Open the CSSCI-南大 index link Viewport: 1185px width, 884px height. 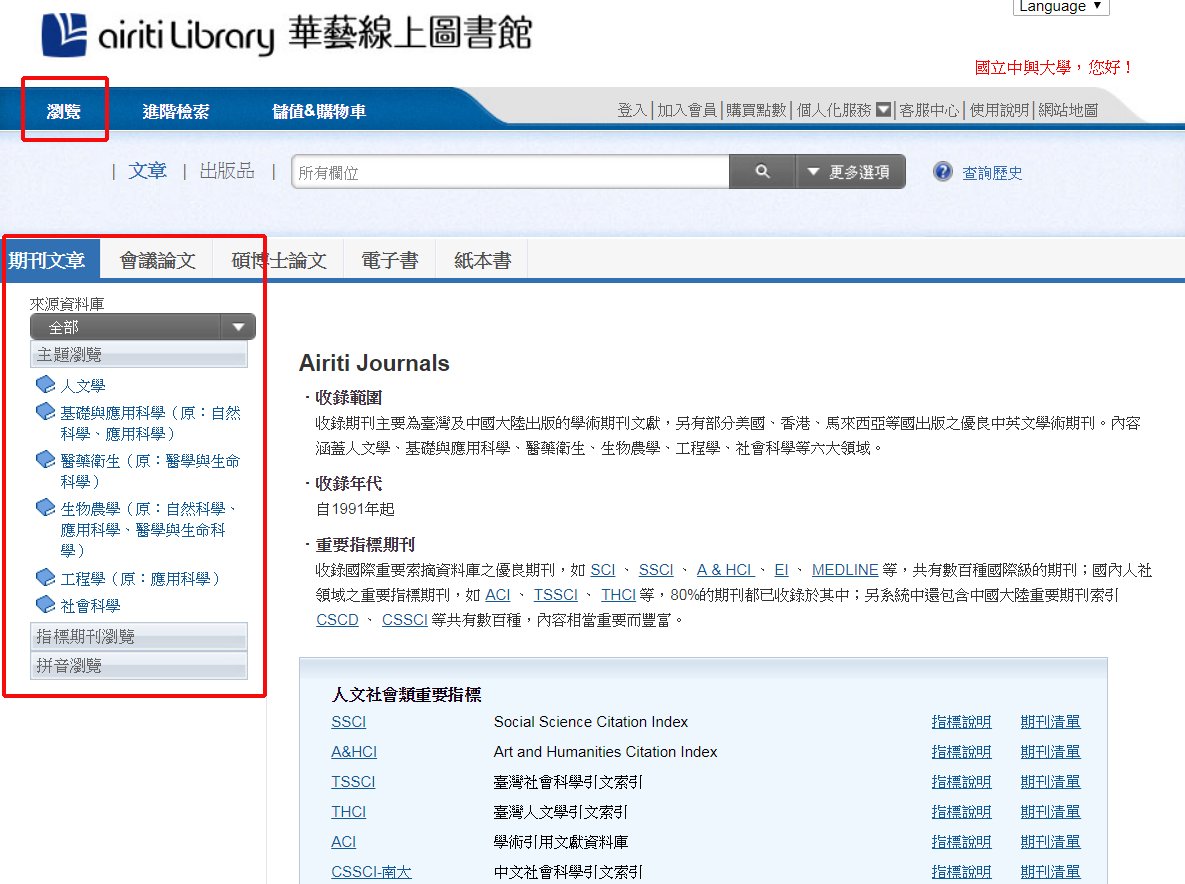pyautogui.click(x=371, y=872)
